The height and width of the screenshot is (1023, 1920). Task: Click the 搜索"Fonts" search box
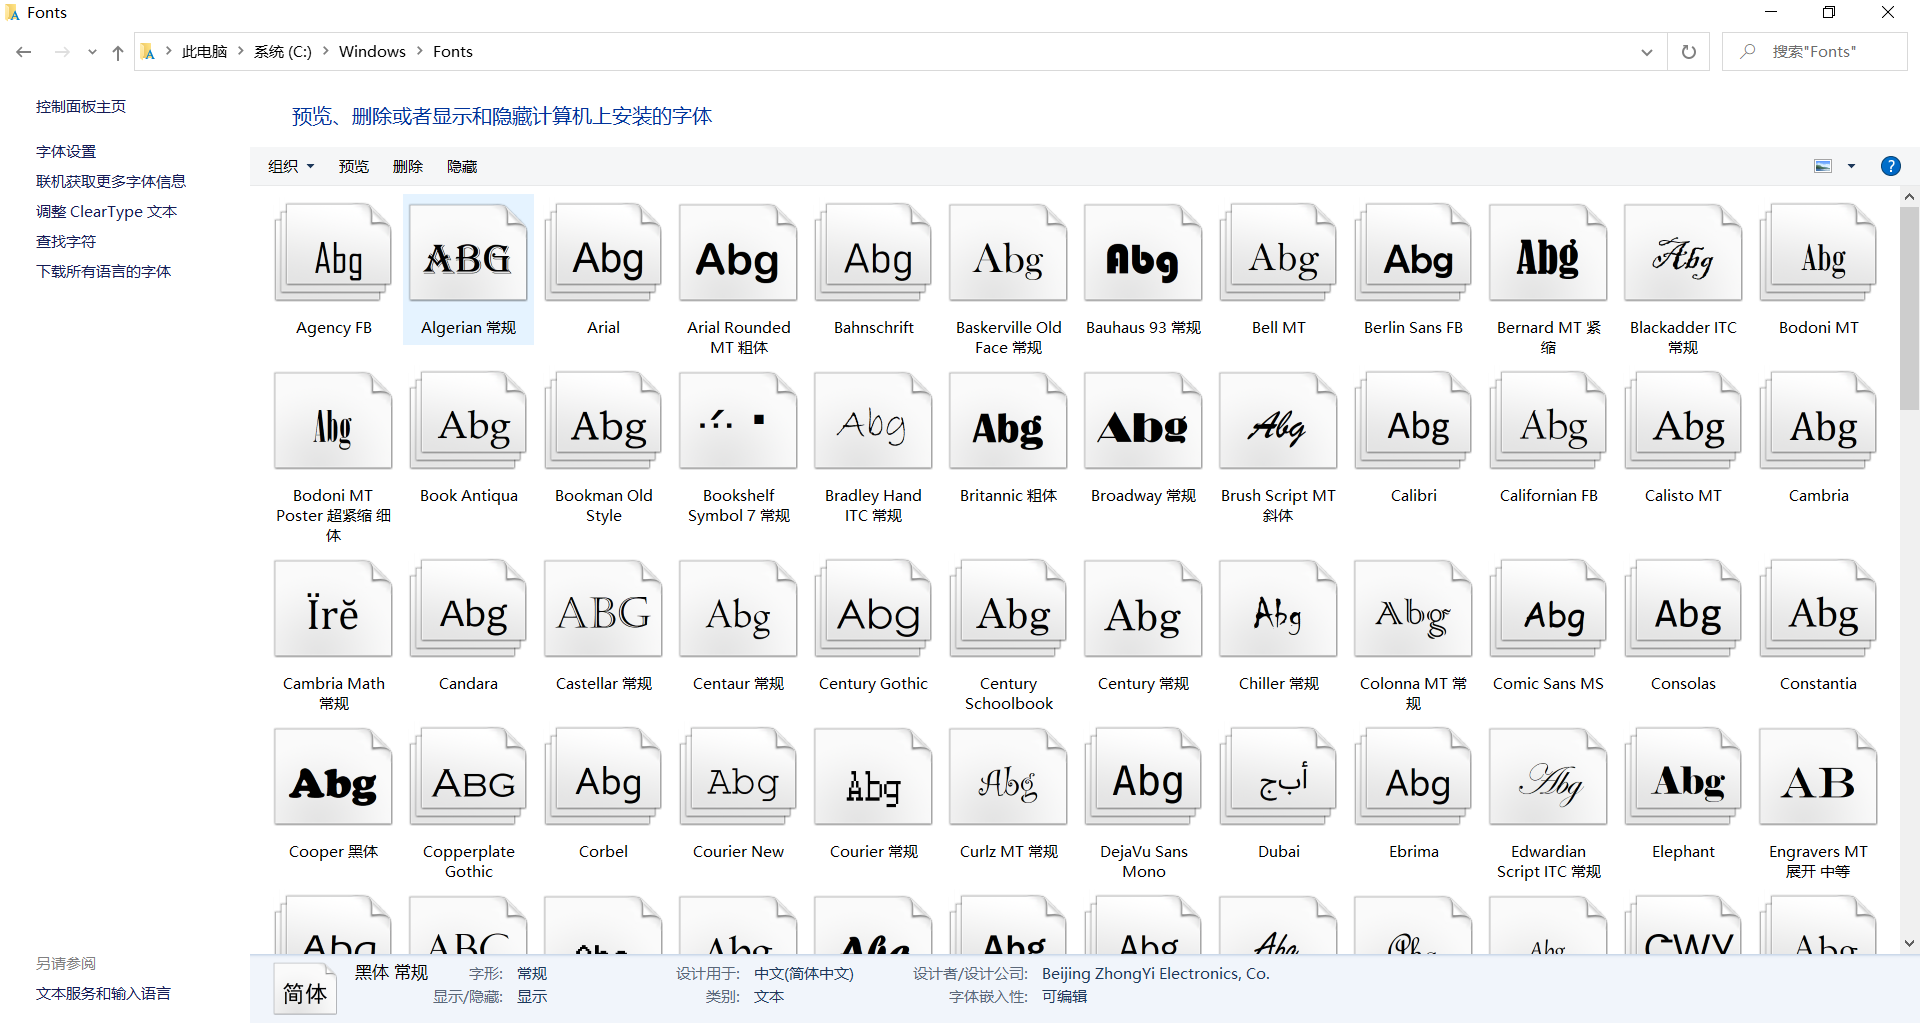click(1815, 52)
